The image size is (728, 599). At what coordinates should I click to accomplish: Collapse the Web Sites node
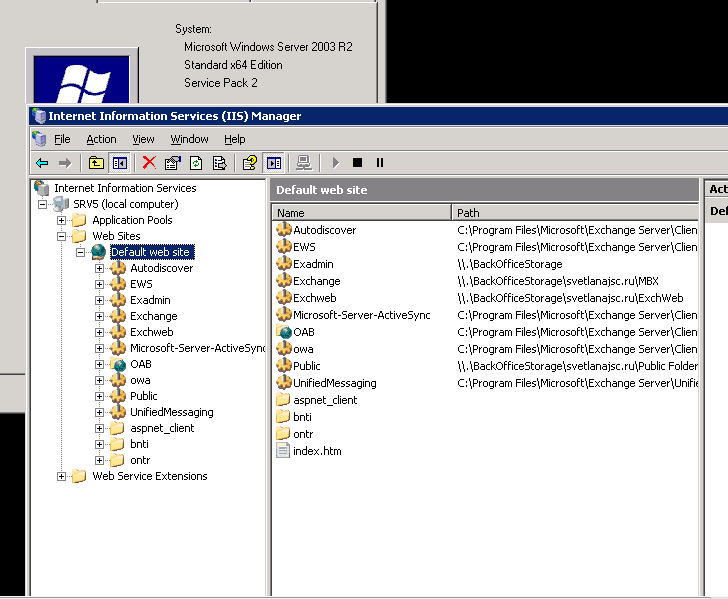click(x=61, y=236)
